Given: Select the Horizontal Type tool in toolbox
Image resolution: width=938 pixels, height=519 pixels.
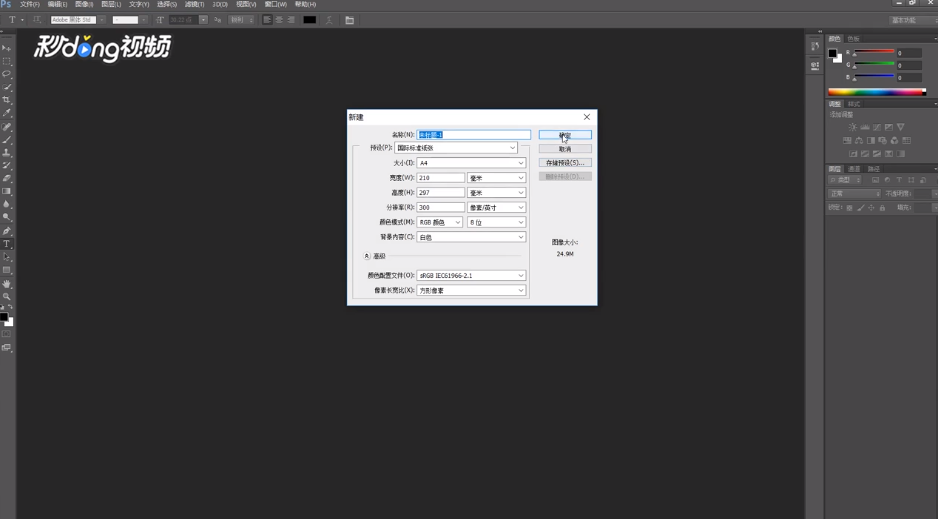Looking at the screenshot, I should point(7,244).
